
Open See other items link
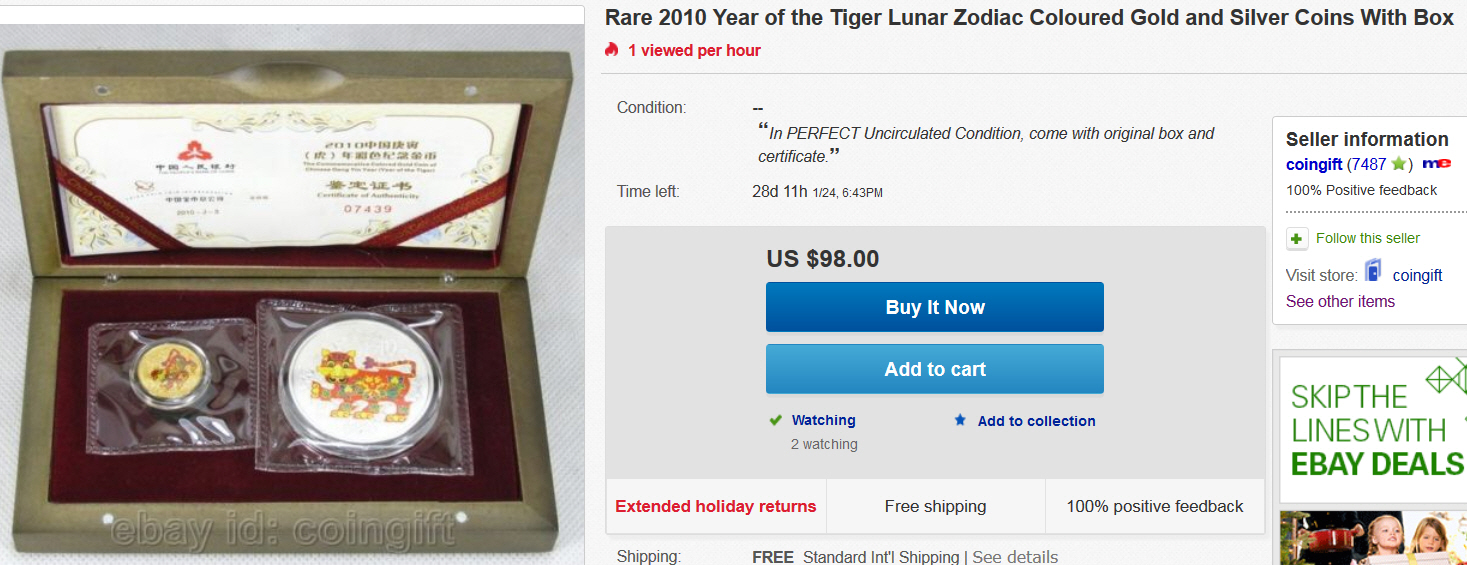[x=1340, y=301]
